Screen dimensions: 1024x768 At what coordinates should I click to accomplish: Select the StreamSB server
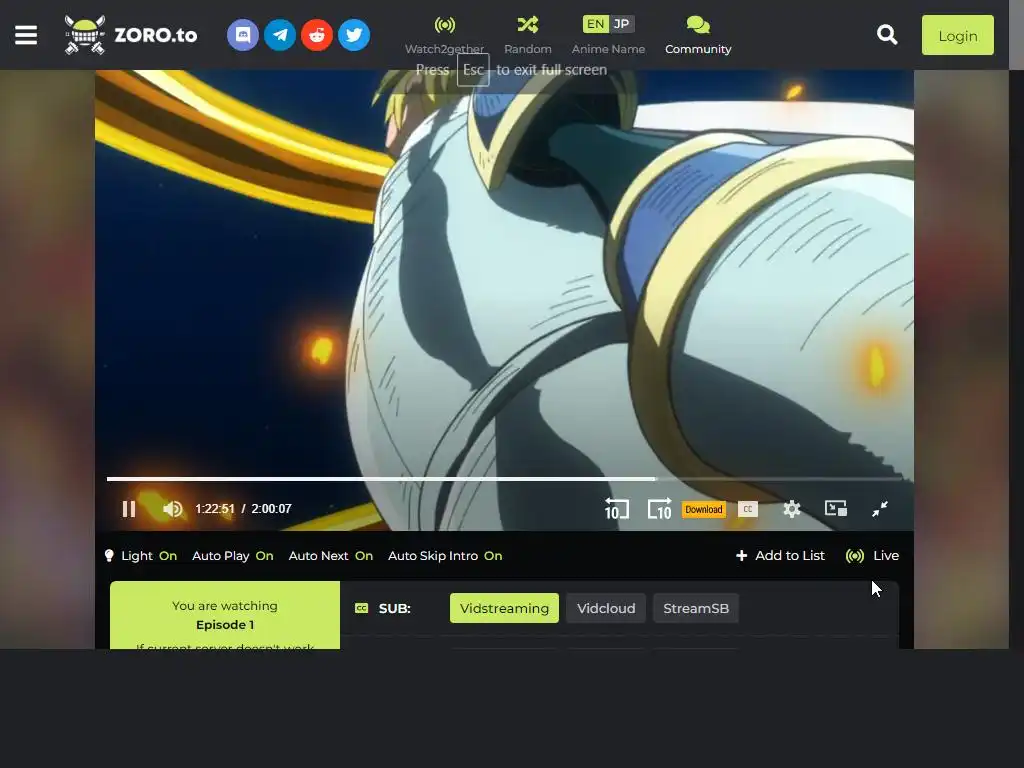pos(696,608)
